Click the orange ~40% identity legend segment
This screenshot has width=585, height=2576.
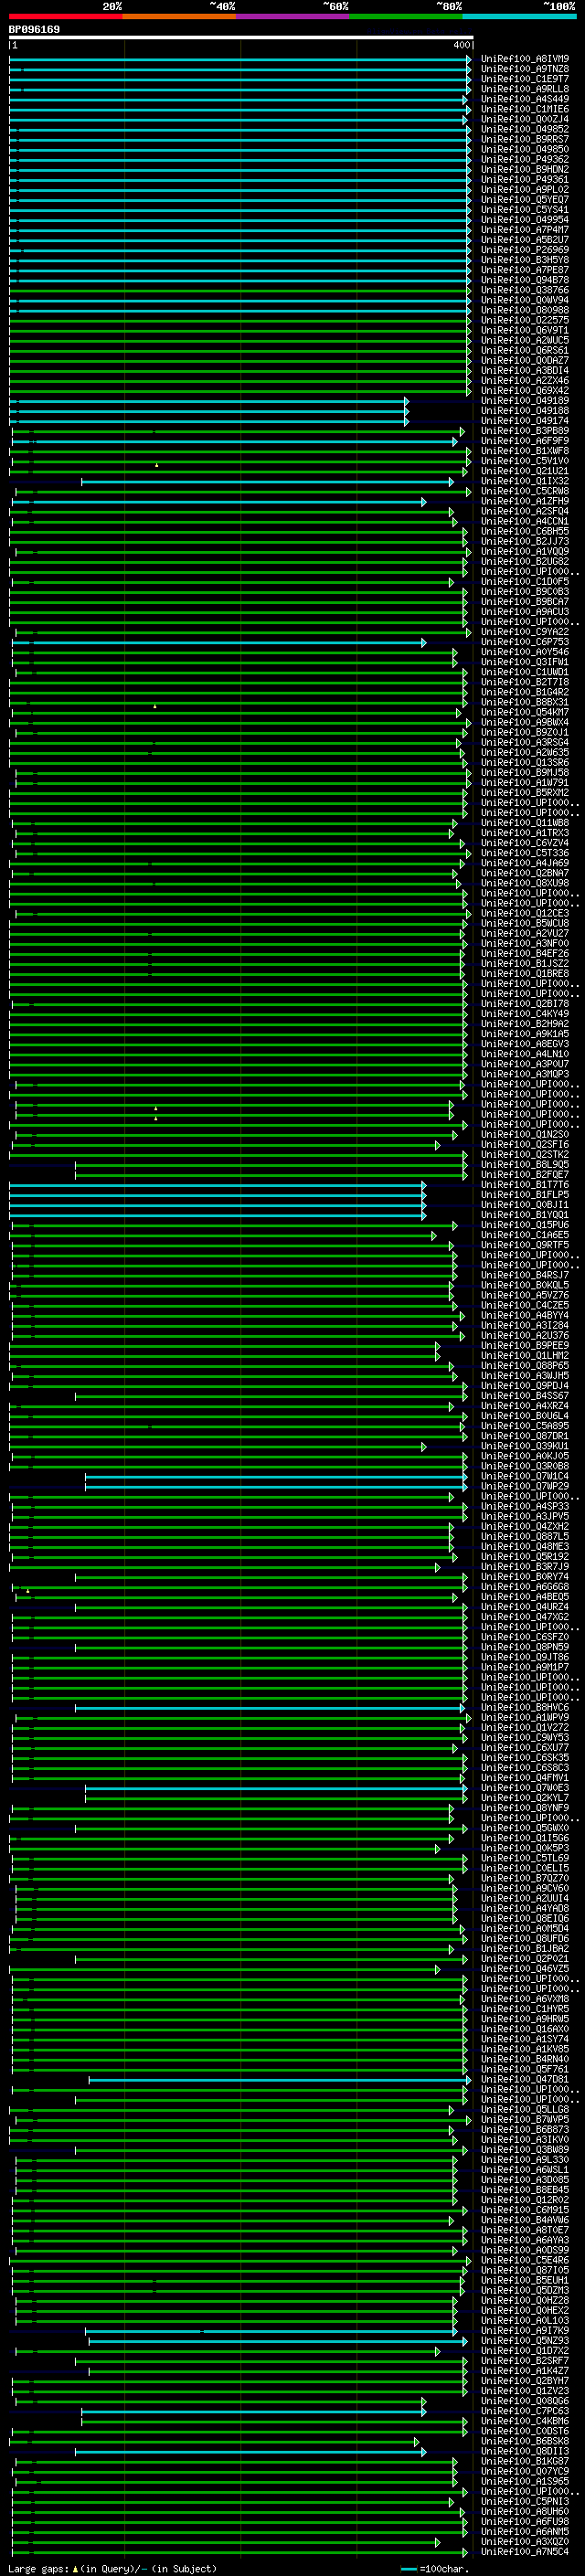[x=179, y=17]
